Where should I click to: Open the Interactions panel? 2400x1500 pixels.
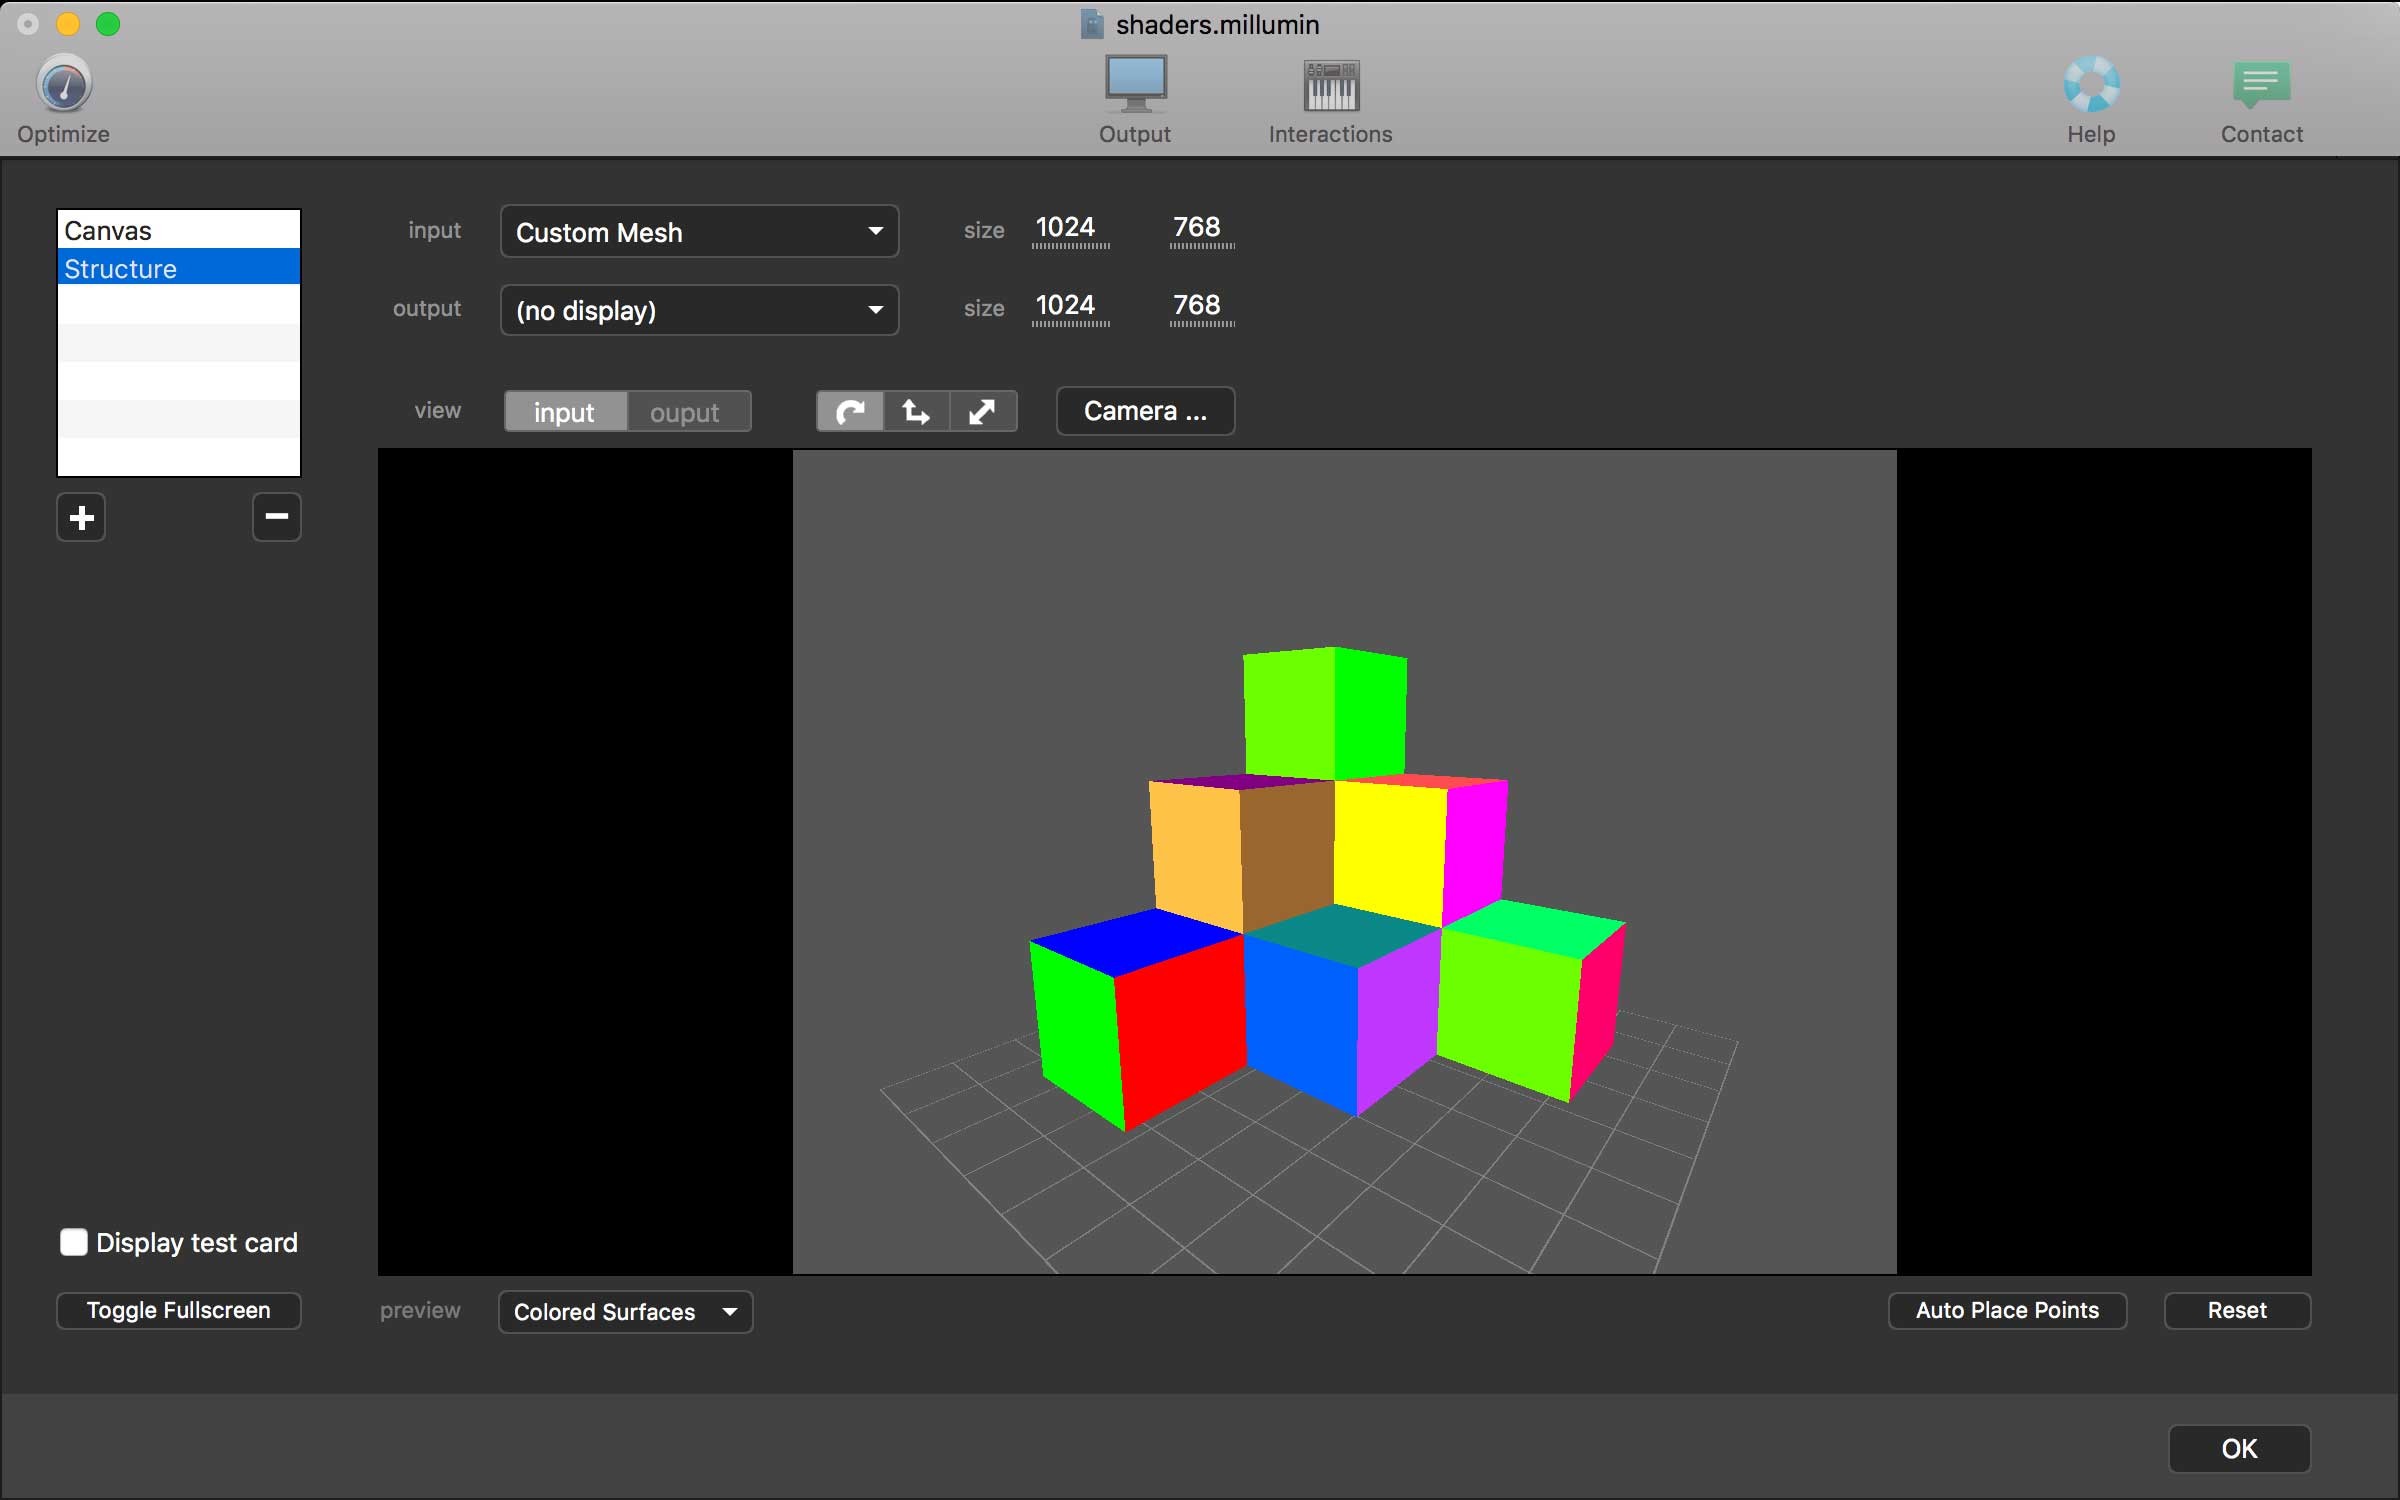coord(1330,97)
